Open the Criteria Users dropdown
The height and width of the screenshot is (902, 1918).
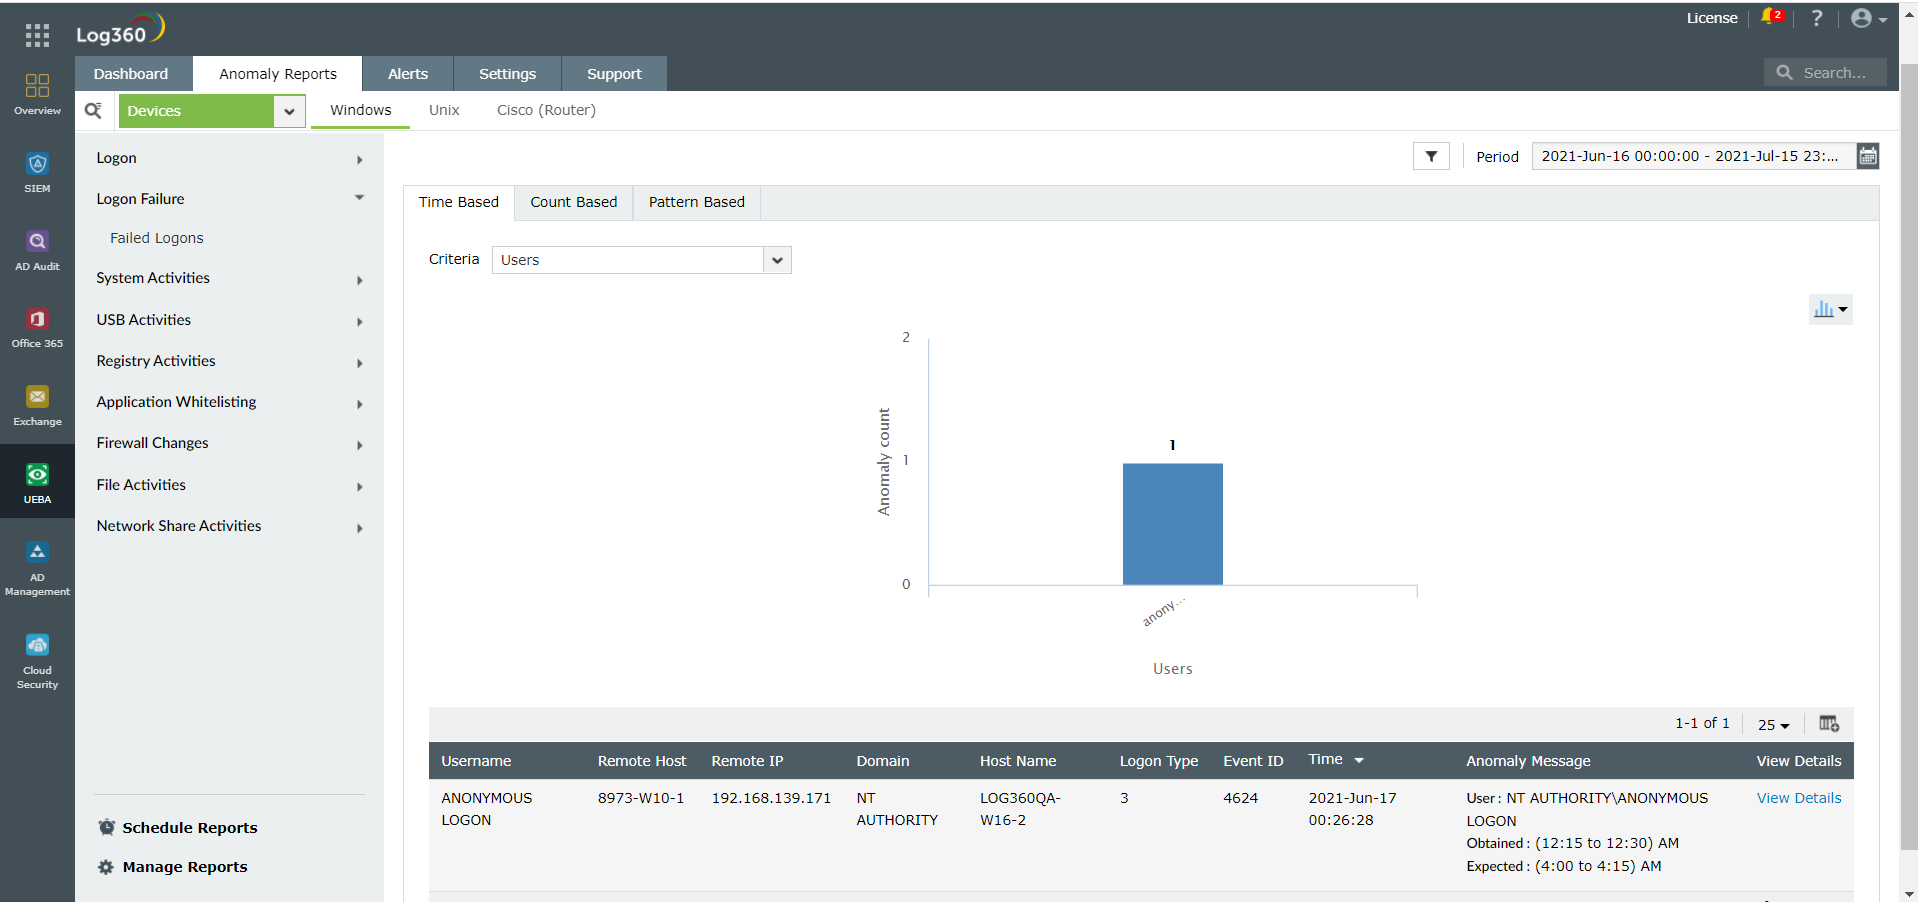click(x=641, y=260)
